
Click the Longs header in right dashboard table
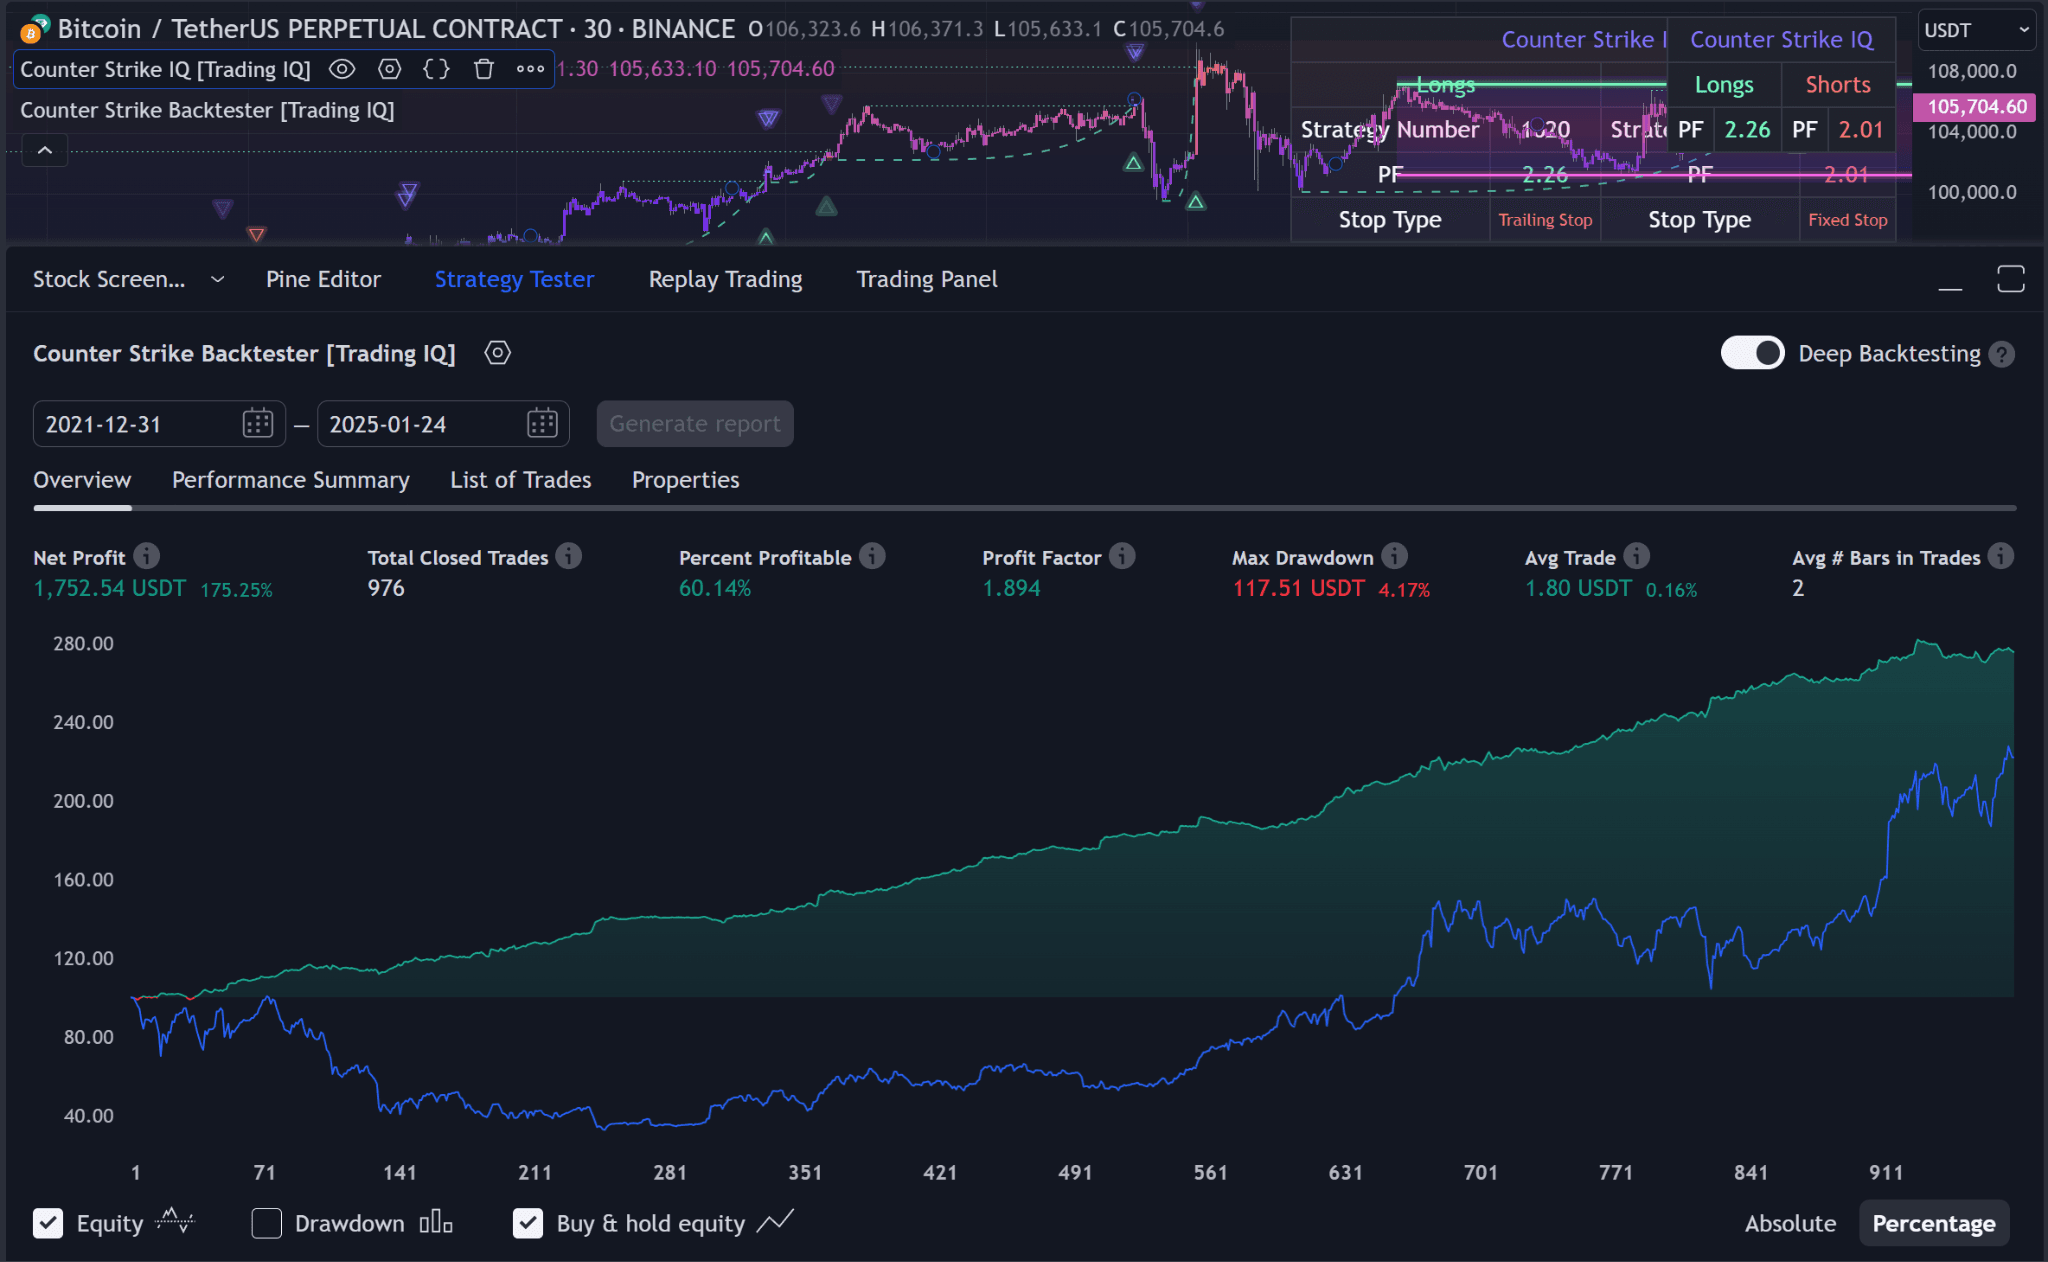pyautogui.click(x=1724, y=85)
